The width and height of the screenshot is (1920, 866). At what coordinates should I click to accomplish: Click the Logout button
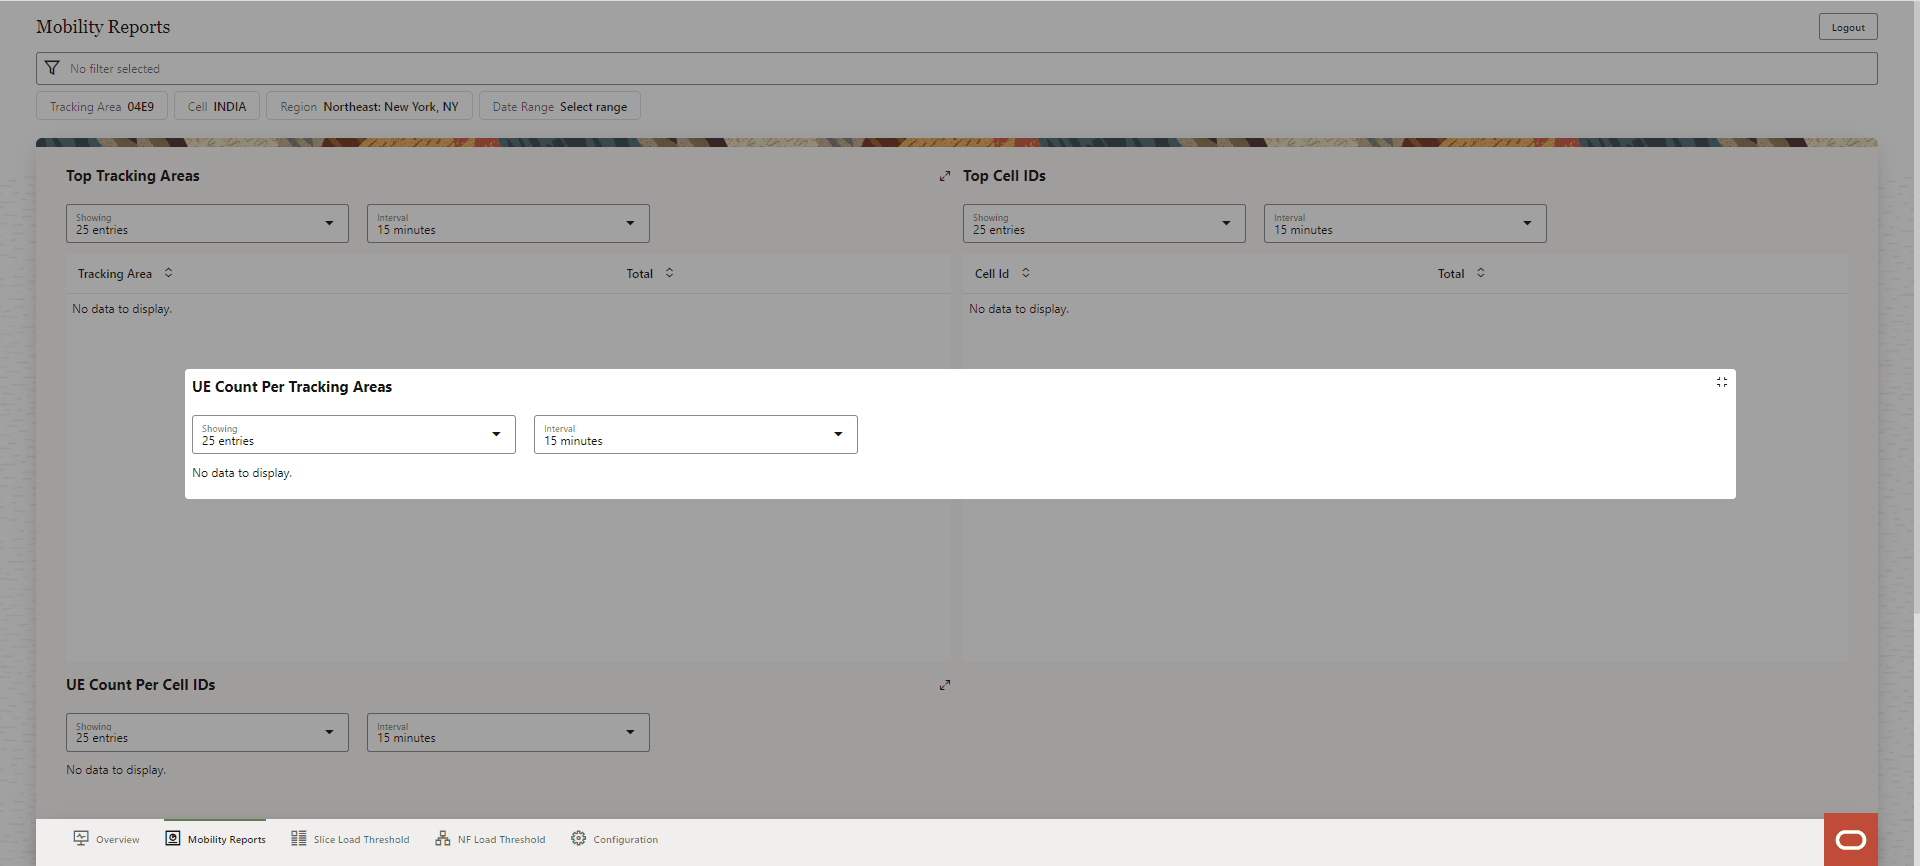1848,27
